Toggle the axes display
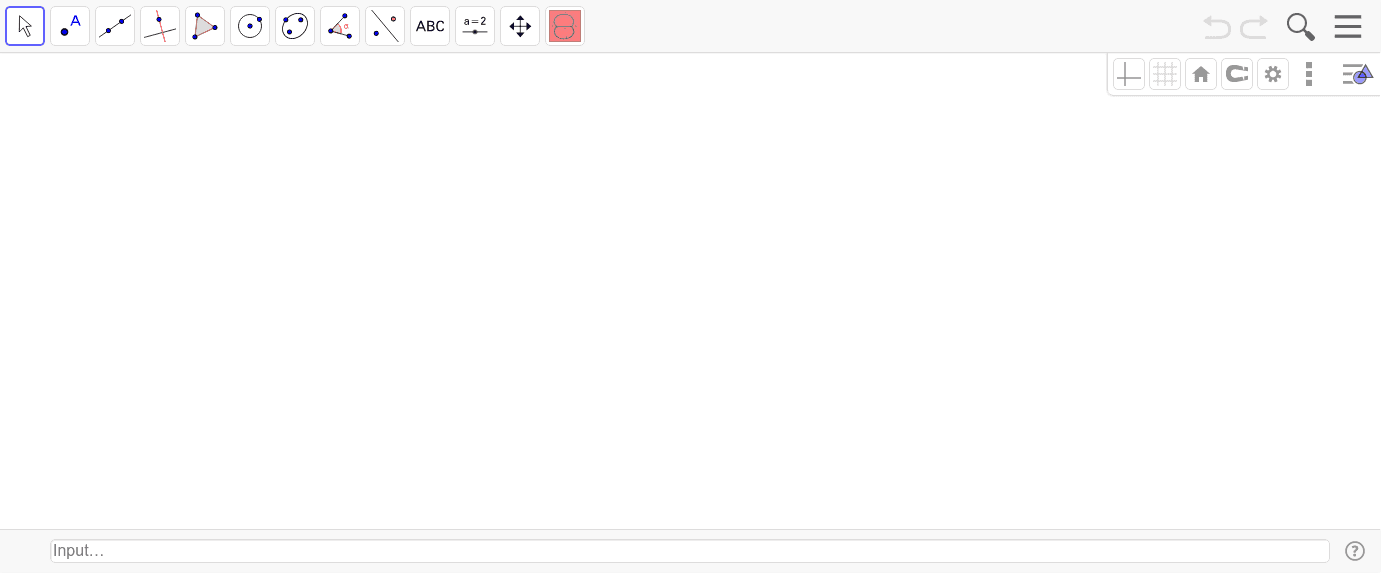 tap(1129, 74)
